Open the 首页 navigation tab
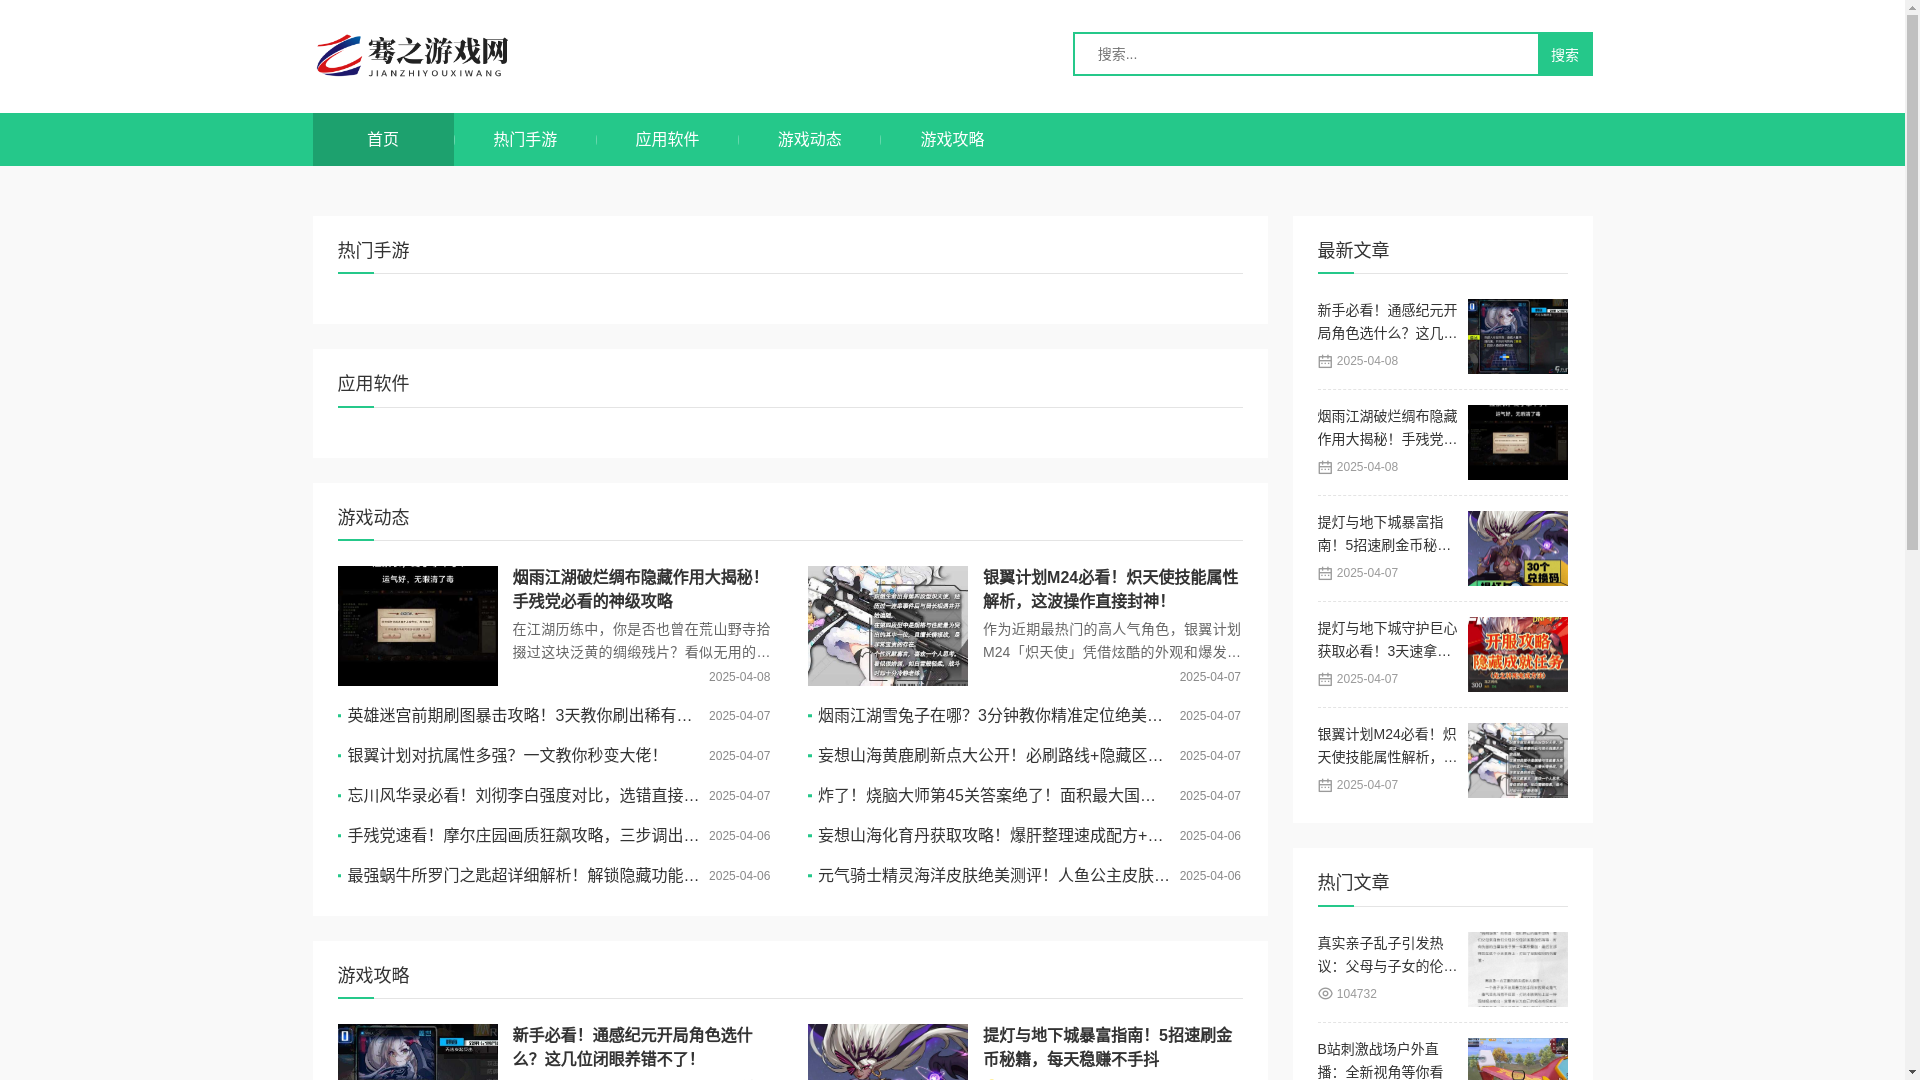Viewport: 1920px width, 1080px height. (x=383, y=139)
